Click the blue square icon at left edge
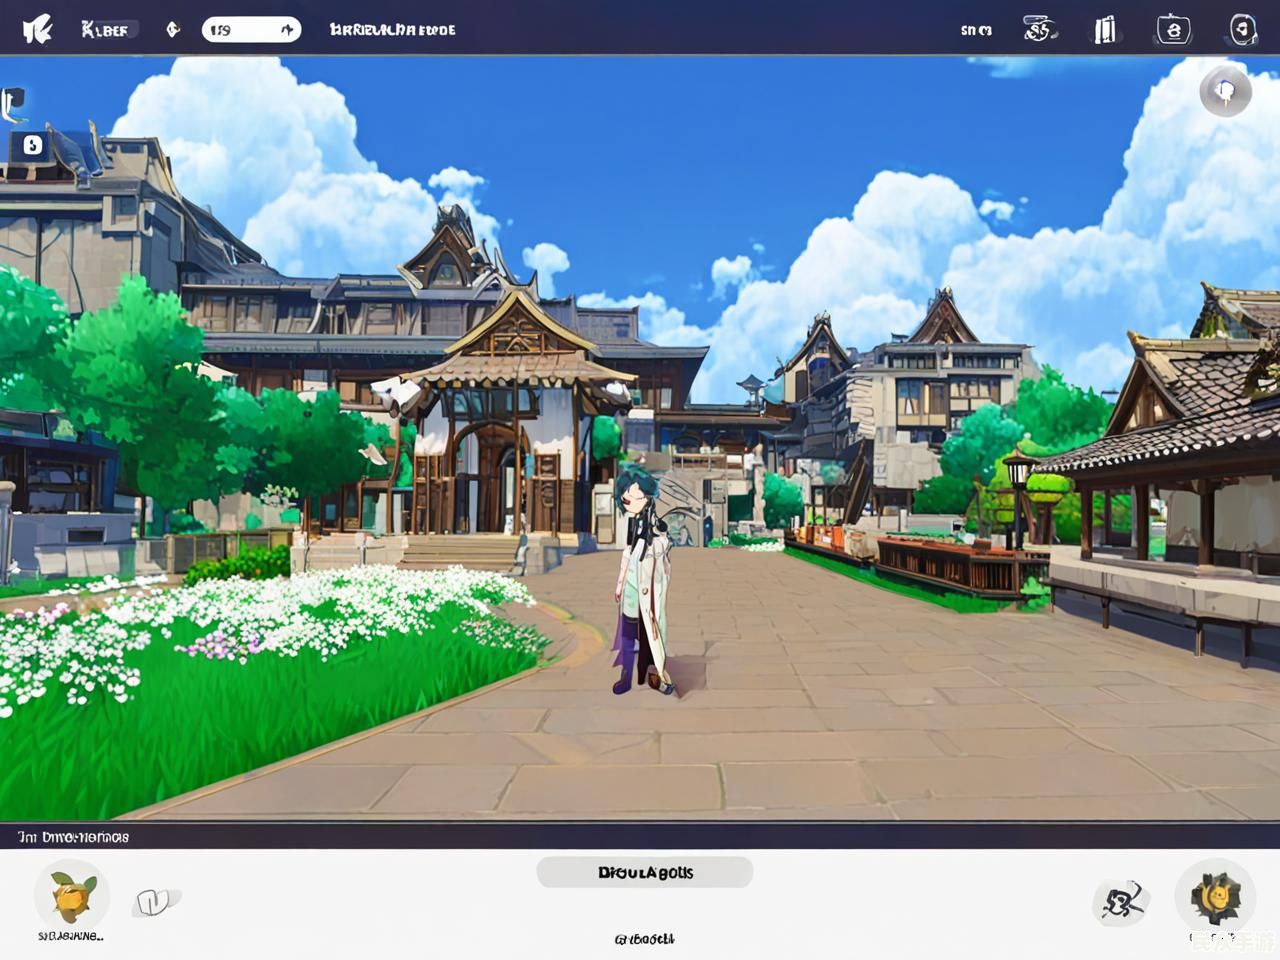The height and width of the screenshot is (960, 1280). [33, 146]
